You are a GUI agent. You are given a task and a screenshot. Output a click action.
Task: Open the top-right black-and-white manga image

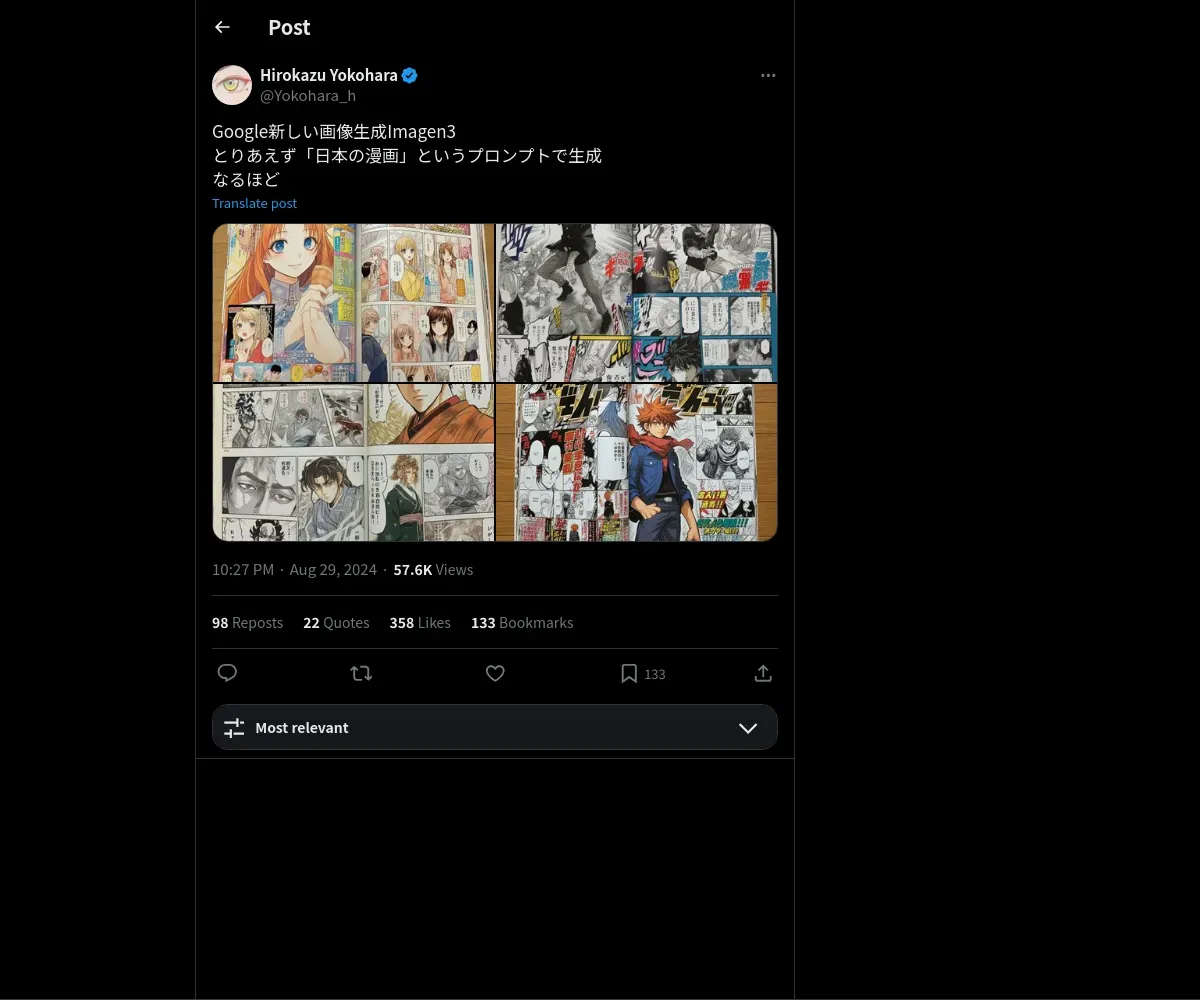(637, 302)
